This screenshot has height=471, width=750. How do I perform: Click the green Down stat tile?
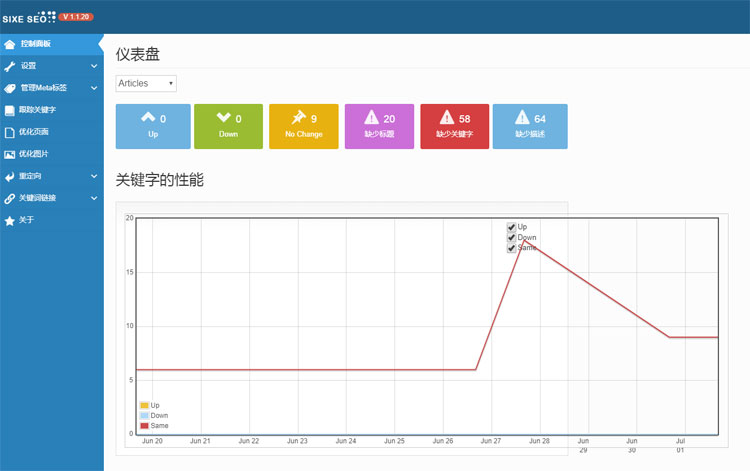tap(228, 126)
